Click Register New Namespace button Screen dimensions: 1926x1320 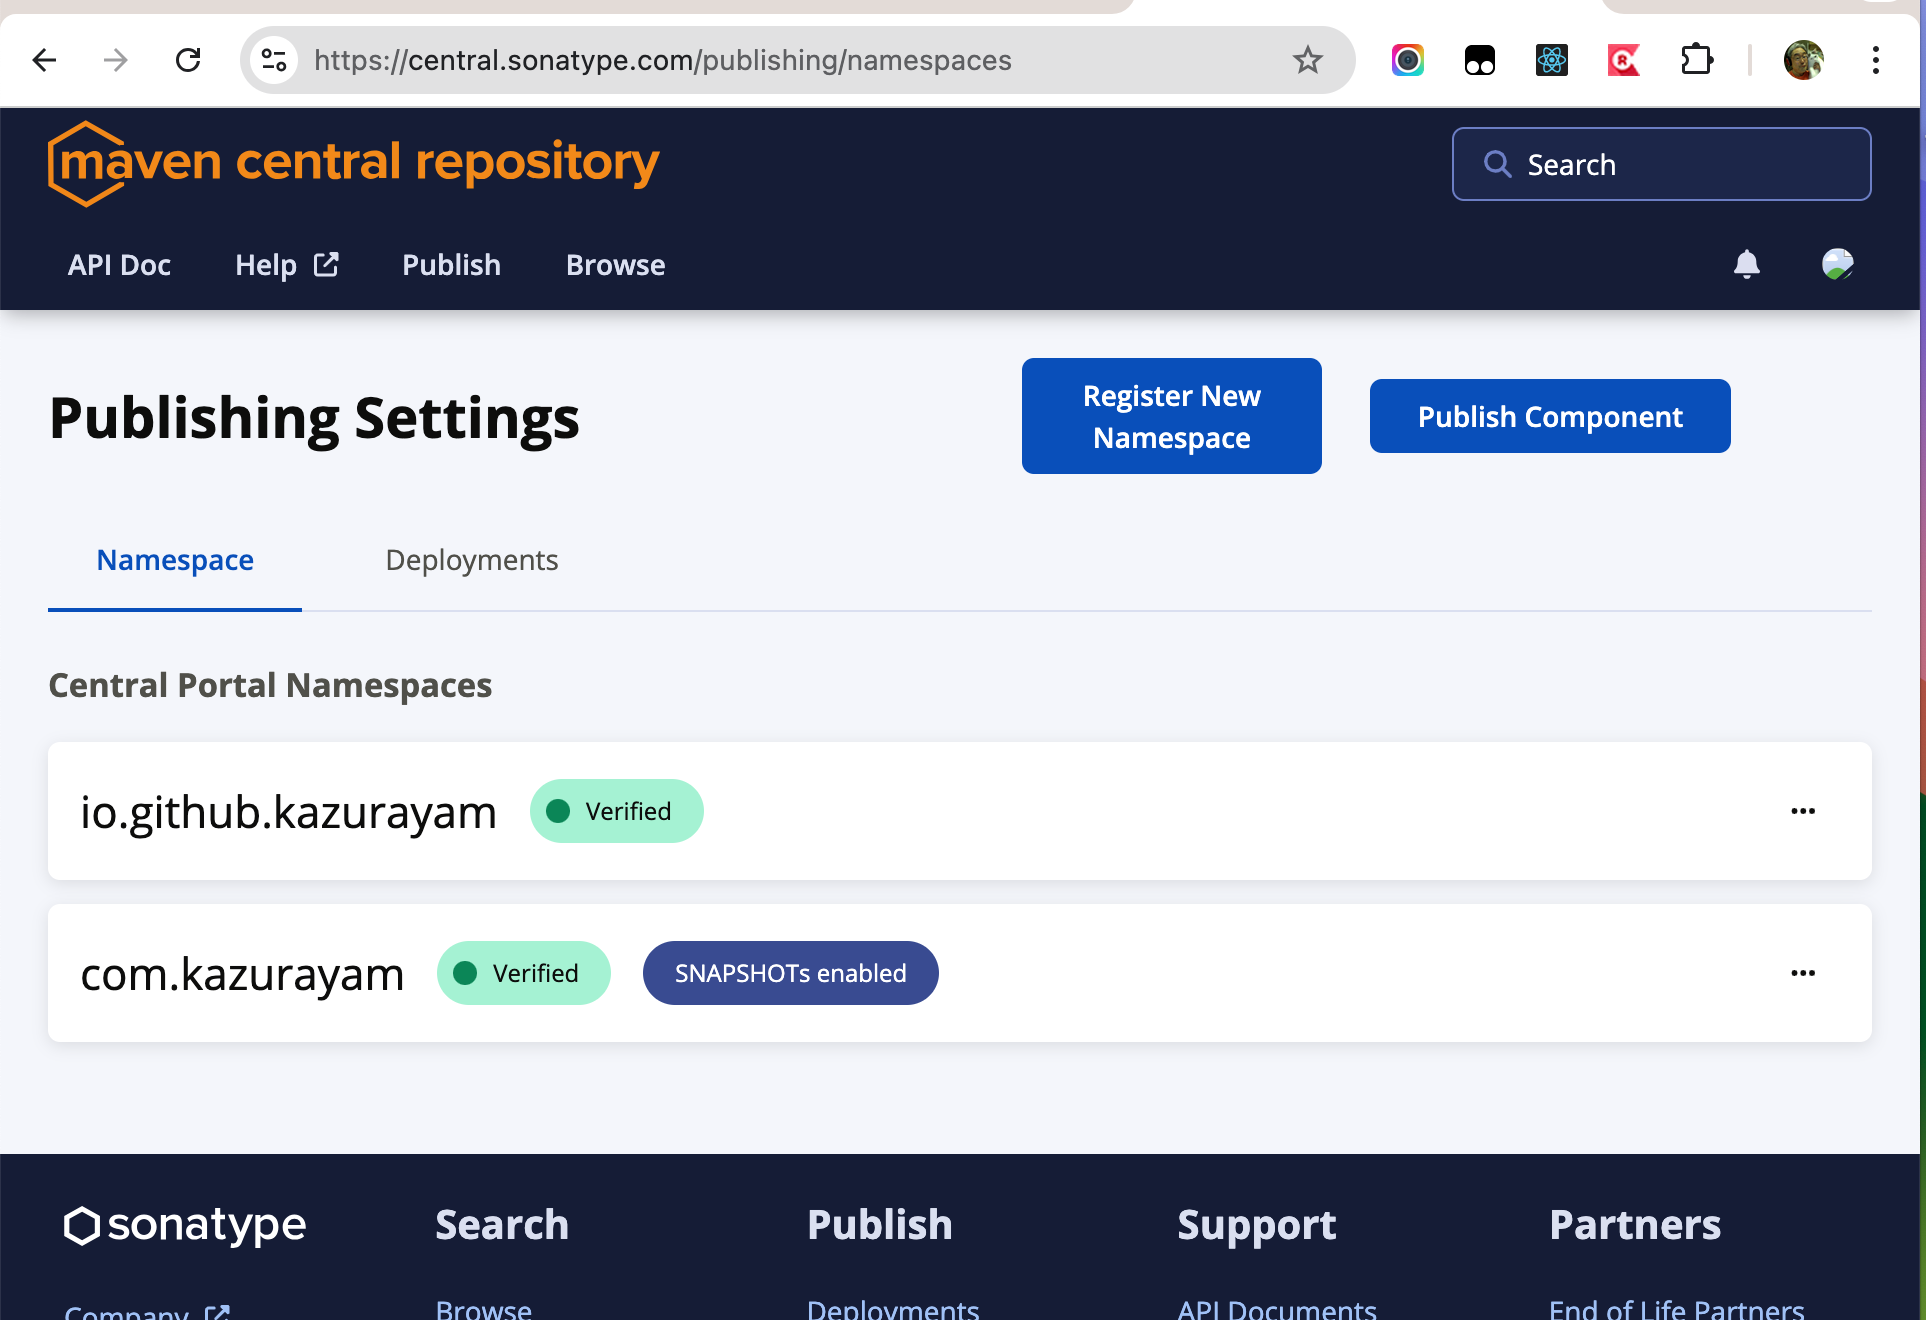click(1171, 416)
